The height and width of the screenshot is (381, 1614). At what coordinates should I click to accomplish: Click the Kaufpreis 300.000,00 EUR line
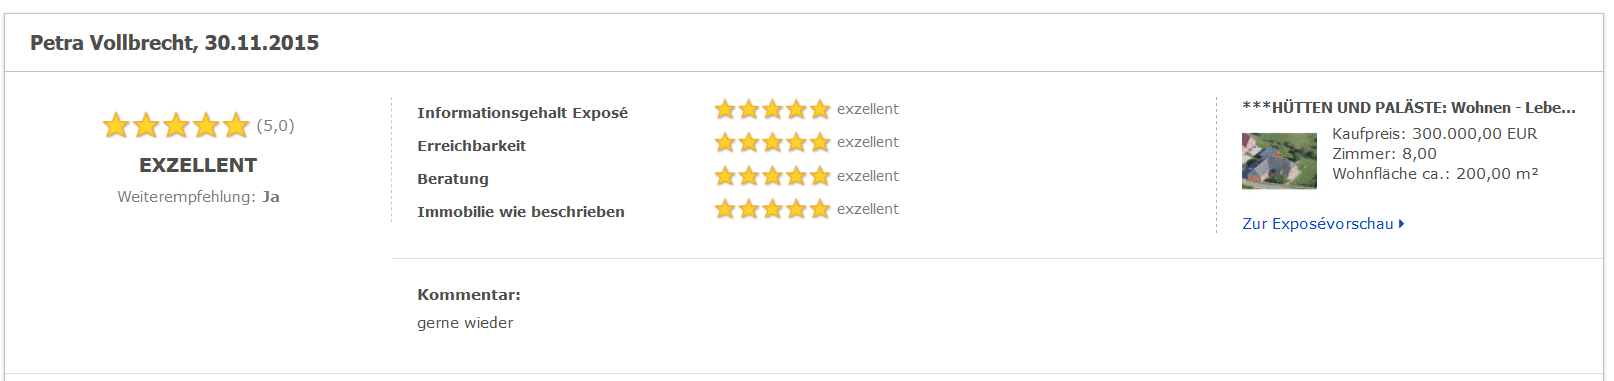pyautogui.click(x=1434, y=134)
